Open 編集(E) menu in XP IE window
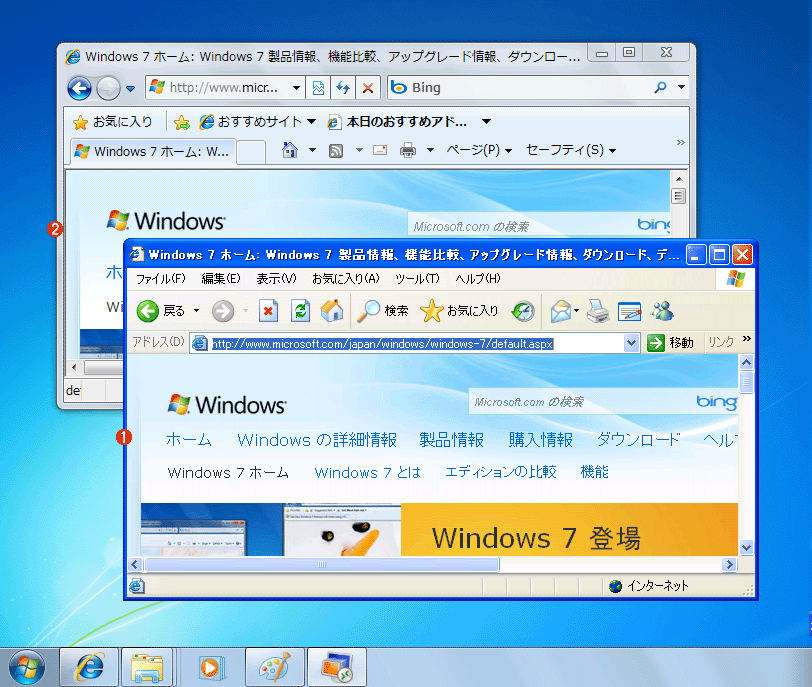Image resolution: width=812 pixels, height=687 pixels. tap(221, 279)
